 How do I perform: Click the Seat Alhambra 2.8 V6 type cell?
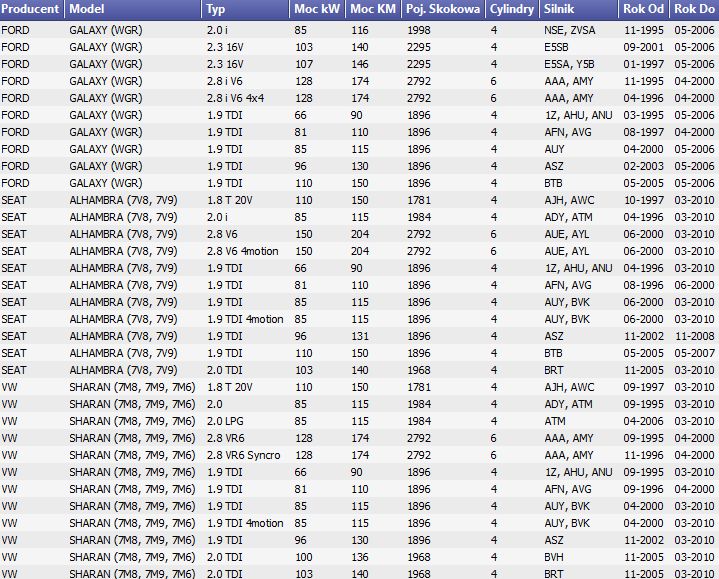(222, 234)
